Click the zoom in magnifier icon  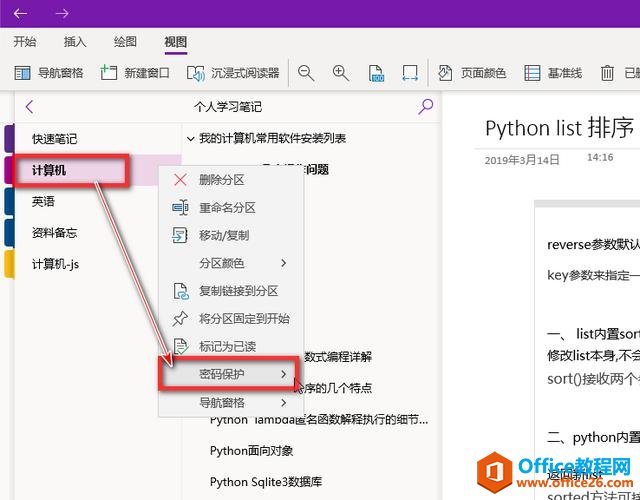340,73
